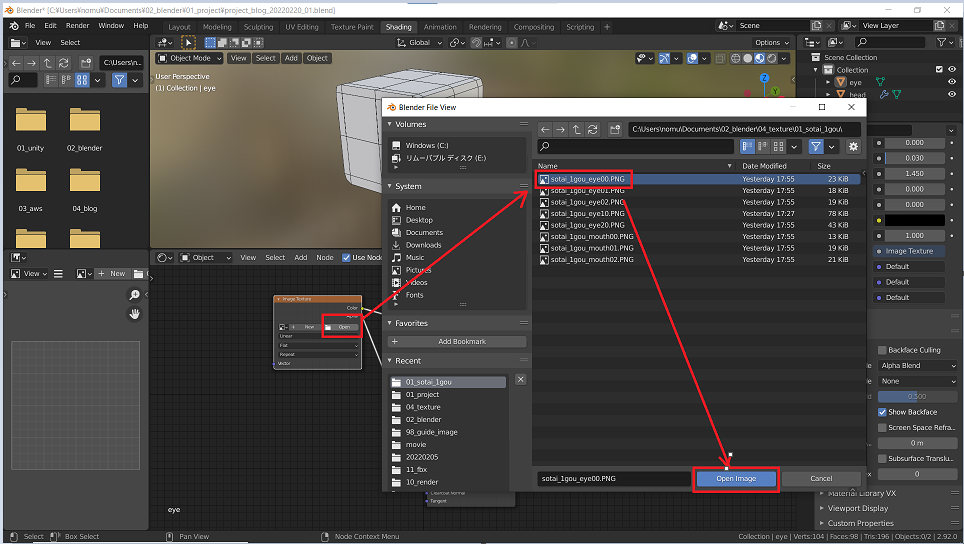Select file sotai_1gou_eye20.PNG

coord(698,225)
